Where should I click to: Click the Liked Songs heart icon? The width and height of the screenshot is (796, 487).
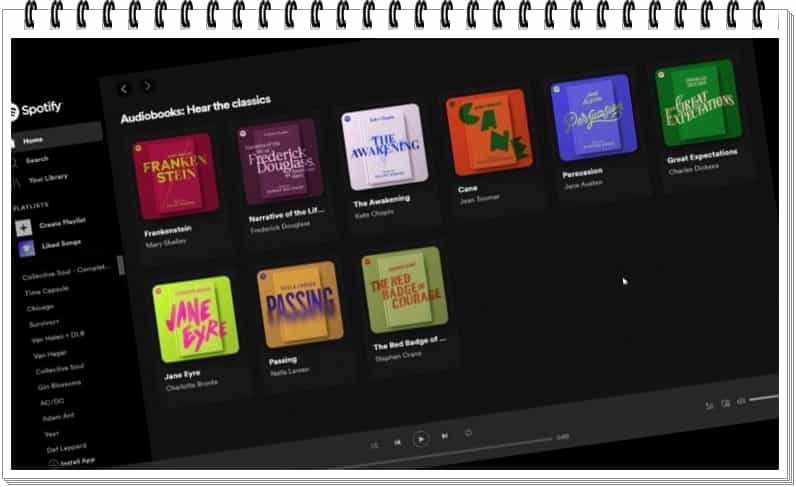pyautogui.click(x=26, y=248)
